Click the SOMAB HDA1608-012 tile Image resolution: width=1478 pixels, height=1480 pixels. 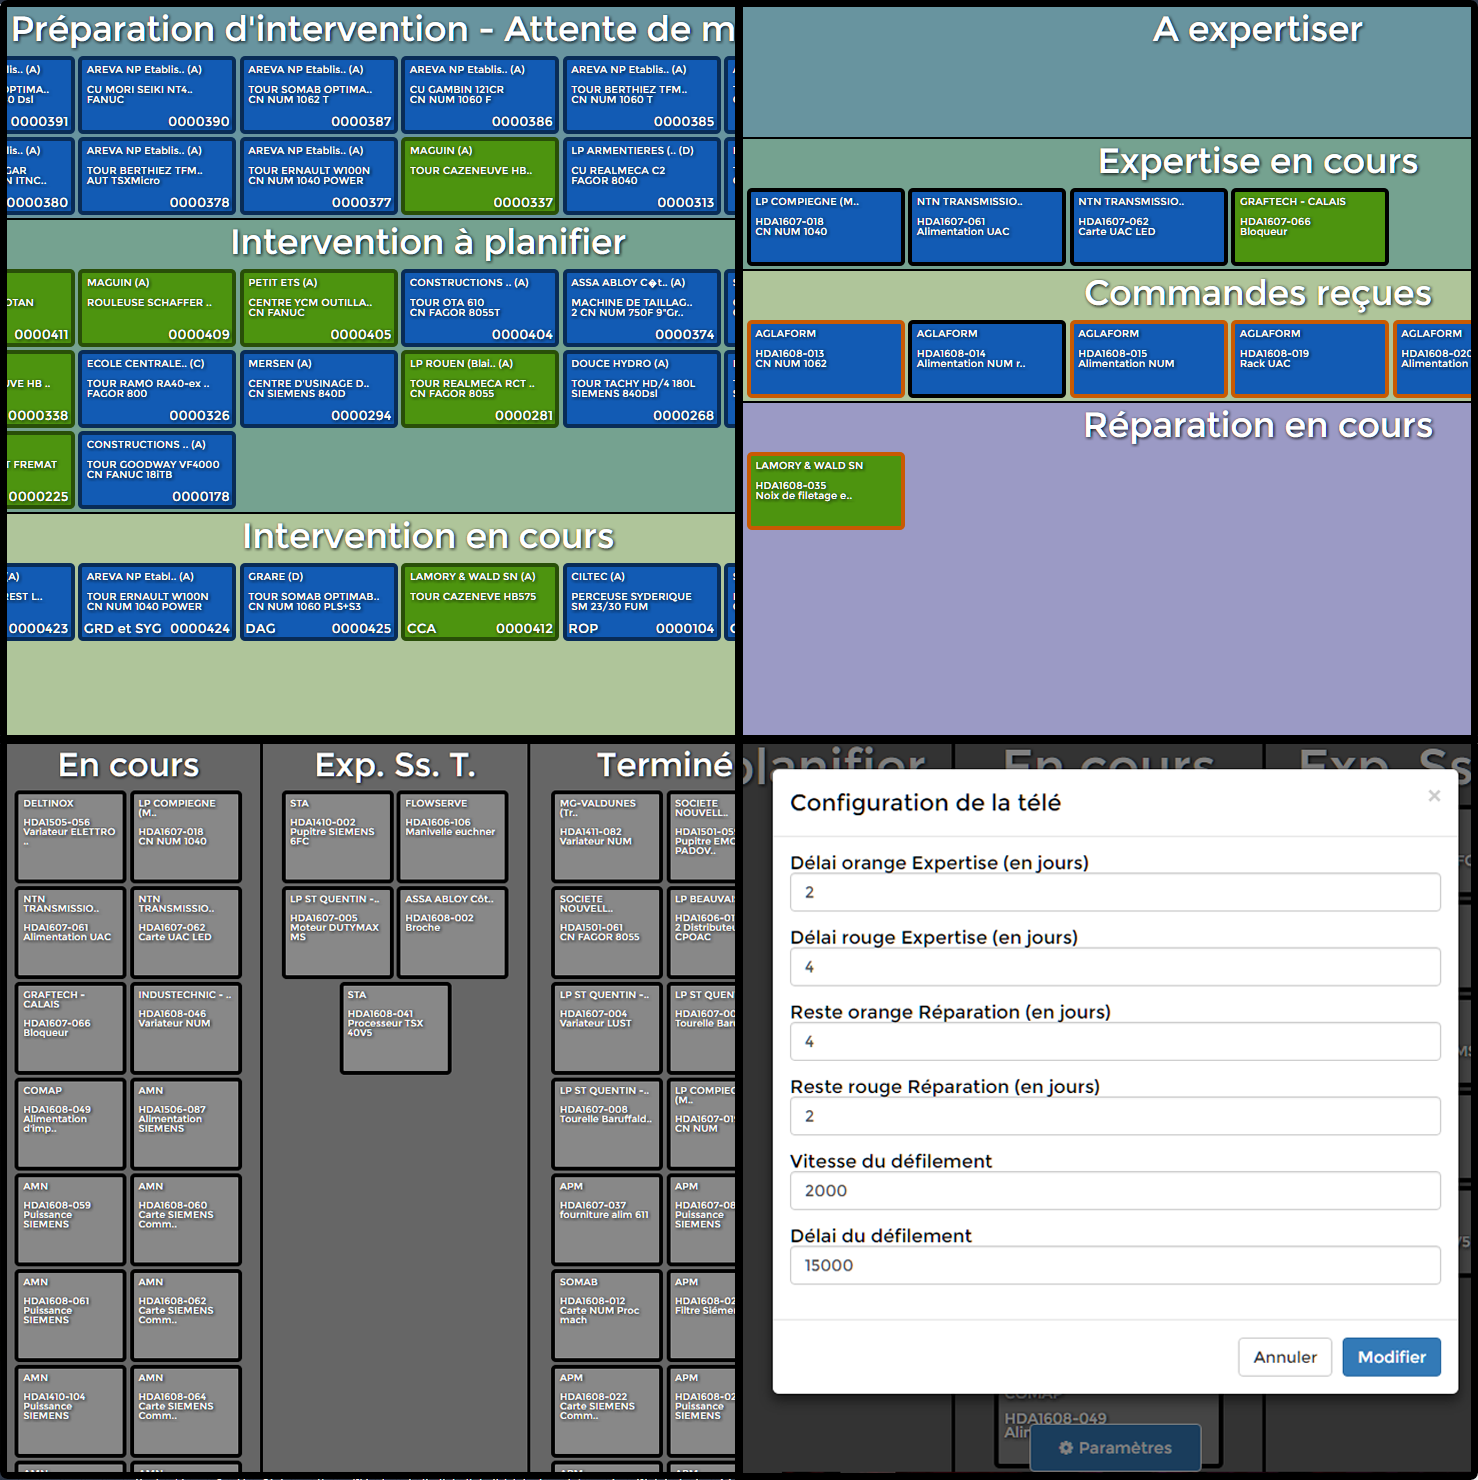[606, 1314]
